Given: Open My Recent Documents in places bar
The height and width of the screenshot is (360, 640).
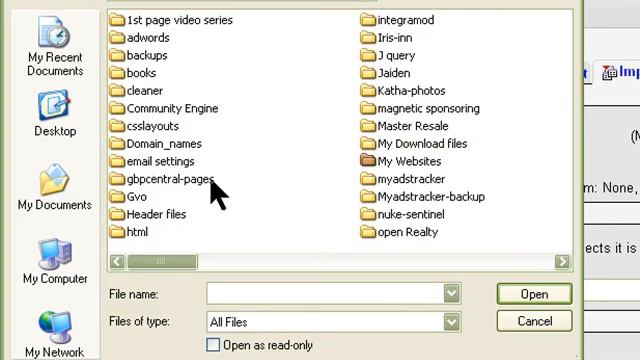Looking at the screenshot, I should (x=55, y=46).
